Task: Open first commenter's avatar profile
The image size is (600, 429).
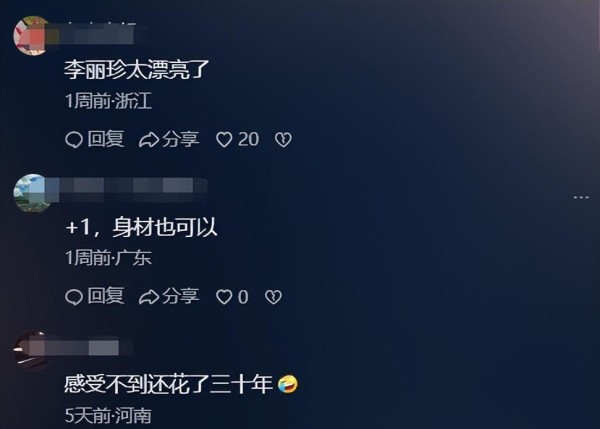Action: 31,36
